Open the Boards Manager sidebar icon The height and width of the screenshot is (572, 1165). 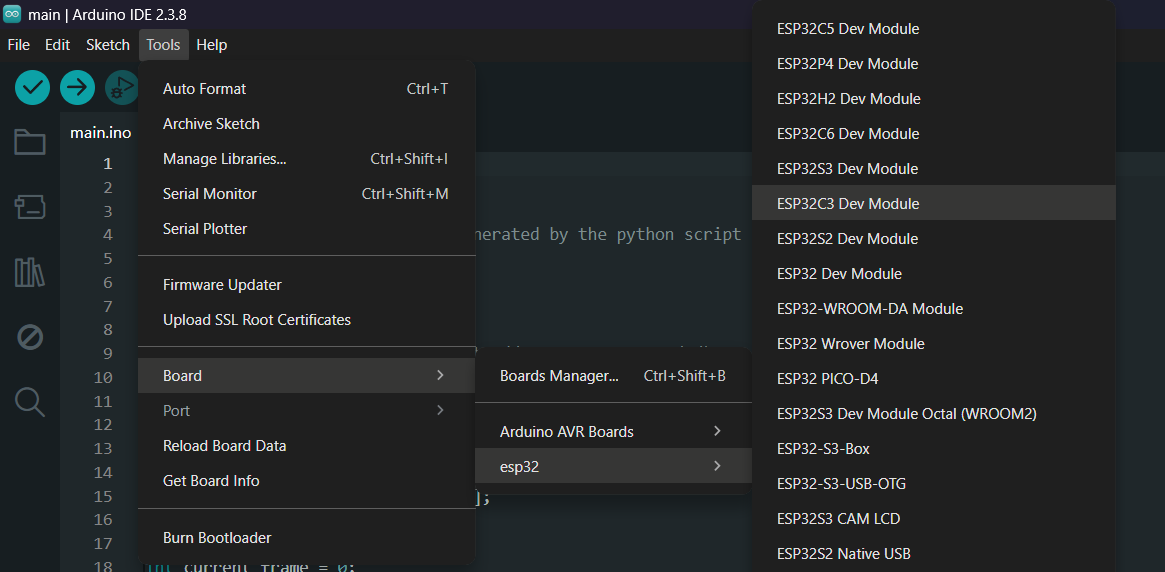point(30,207)
